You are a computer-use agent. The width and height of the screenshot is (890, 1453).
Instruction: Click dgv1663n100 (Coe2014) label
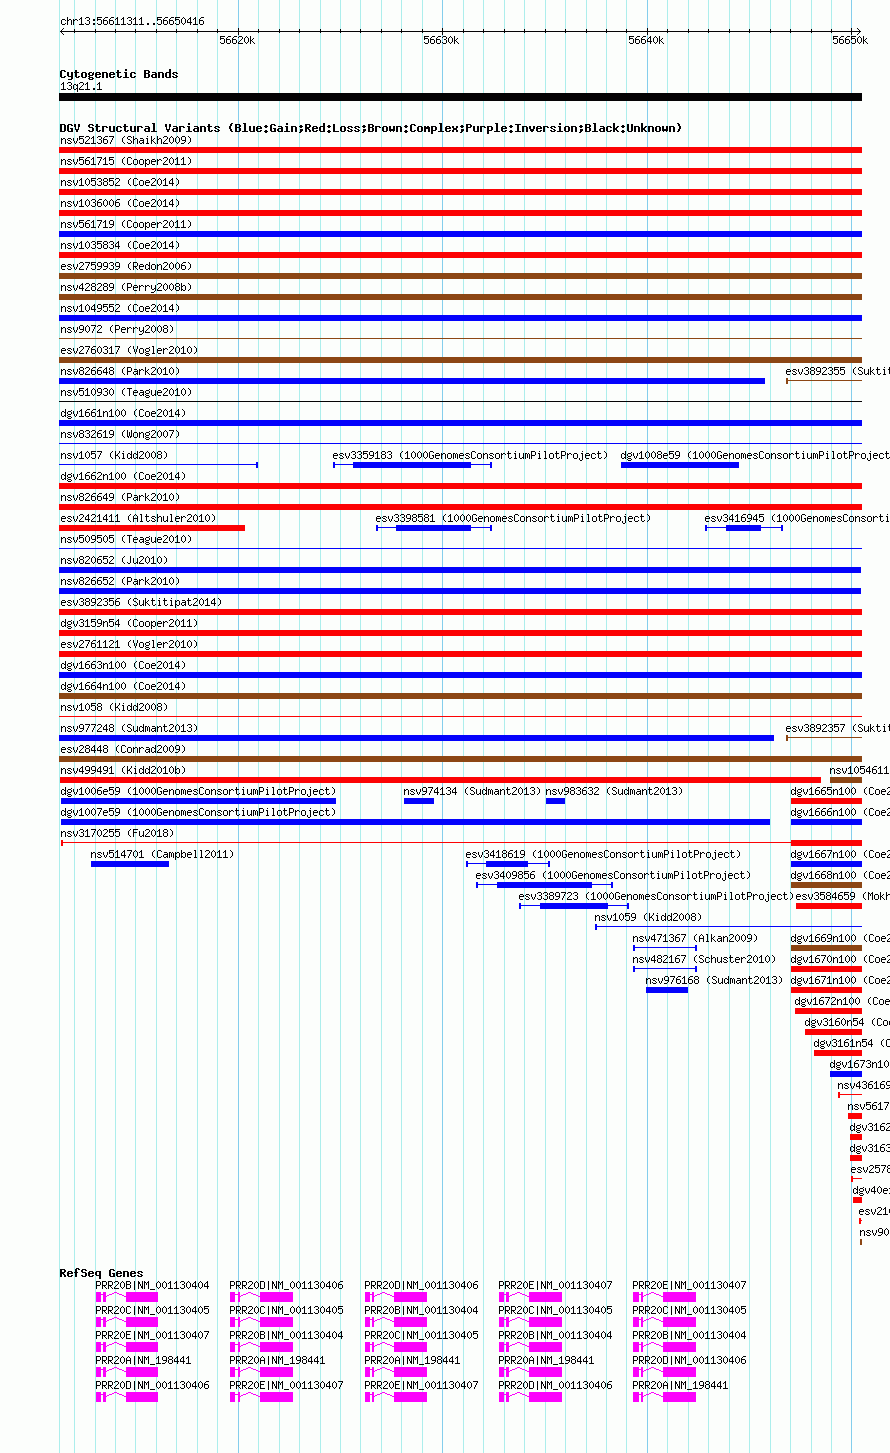123,665
